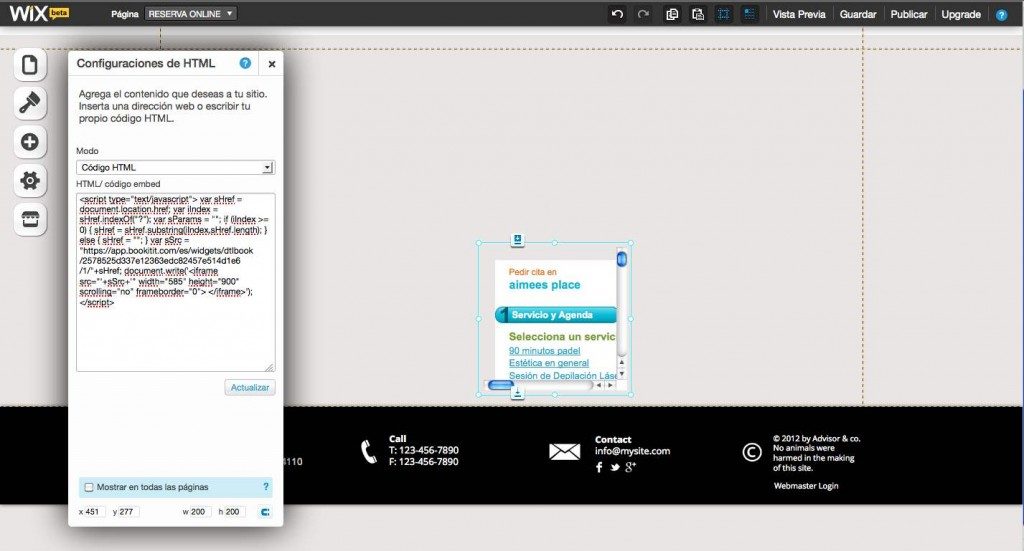Click widget scrollbar left arrow
This screenshot has width=1024, height=551.
coord(599,385)
